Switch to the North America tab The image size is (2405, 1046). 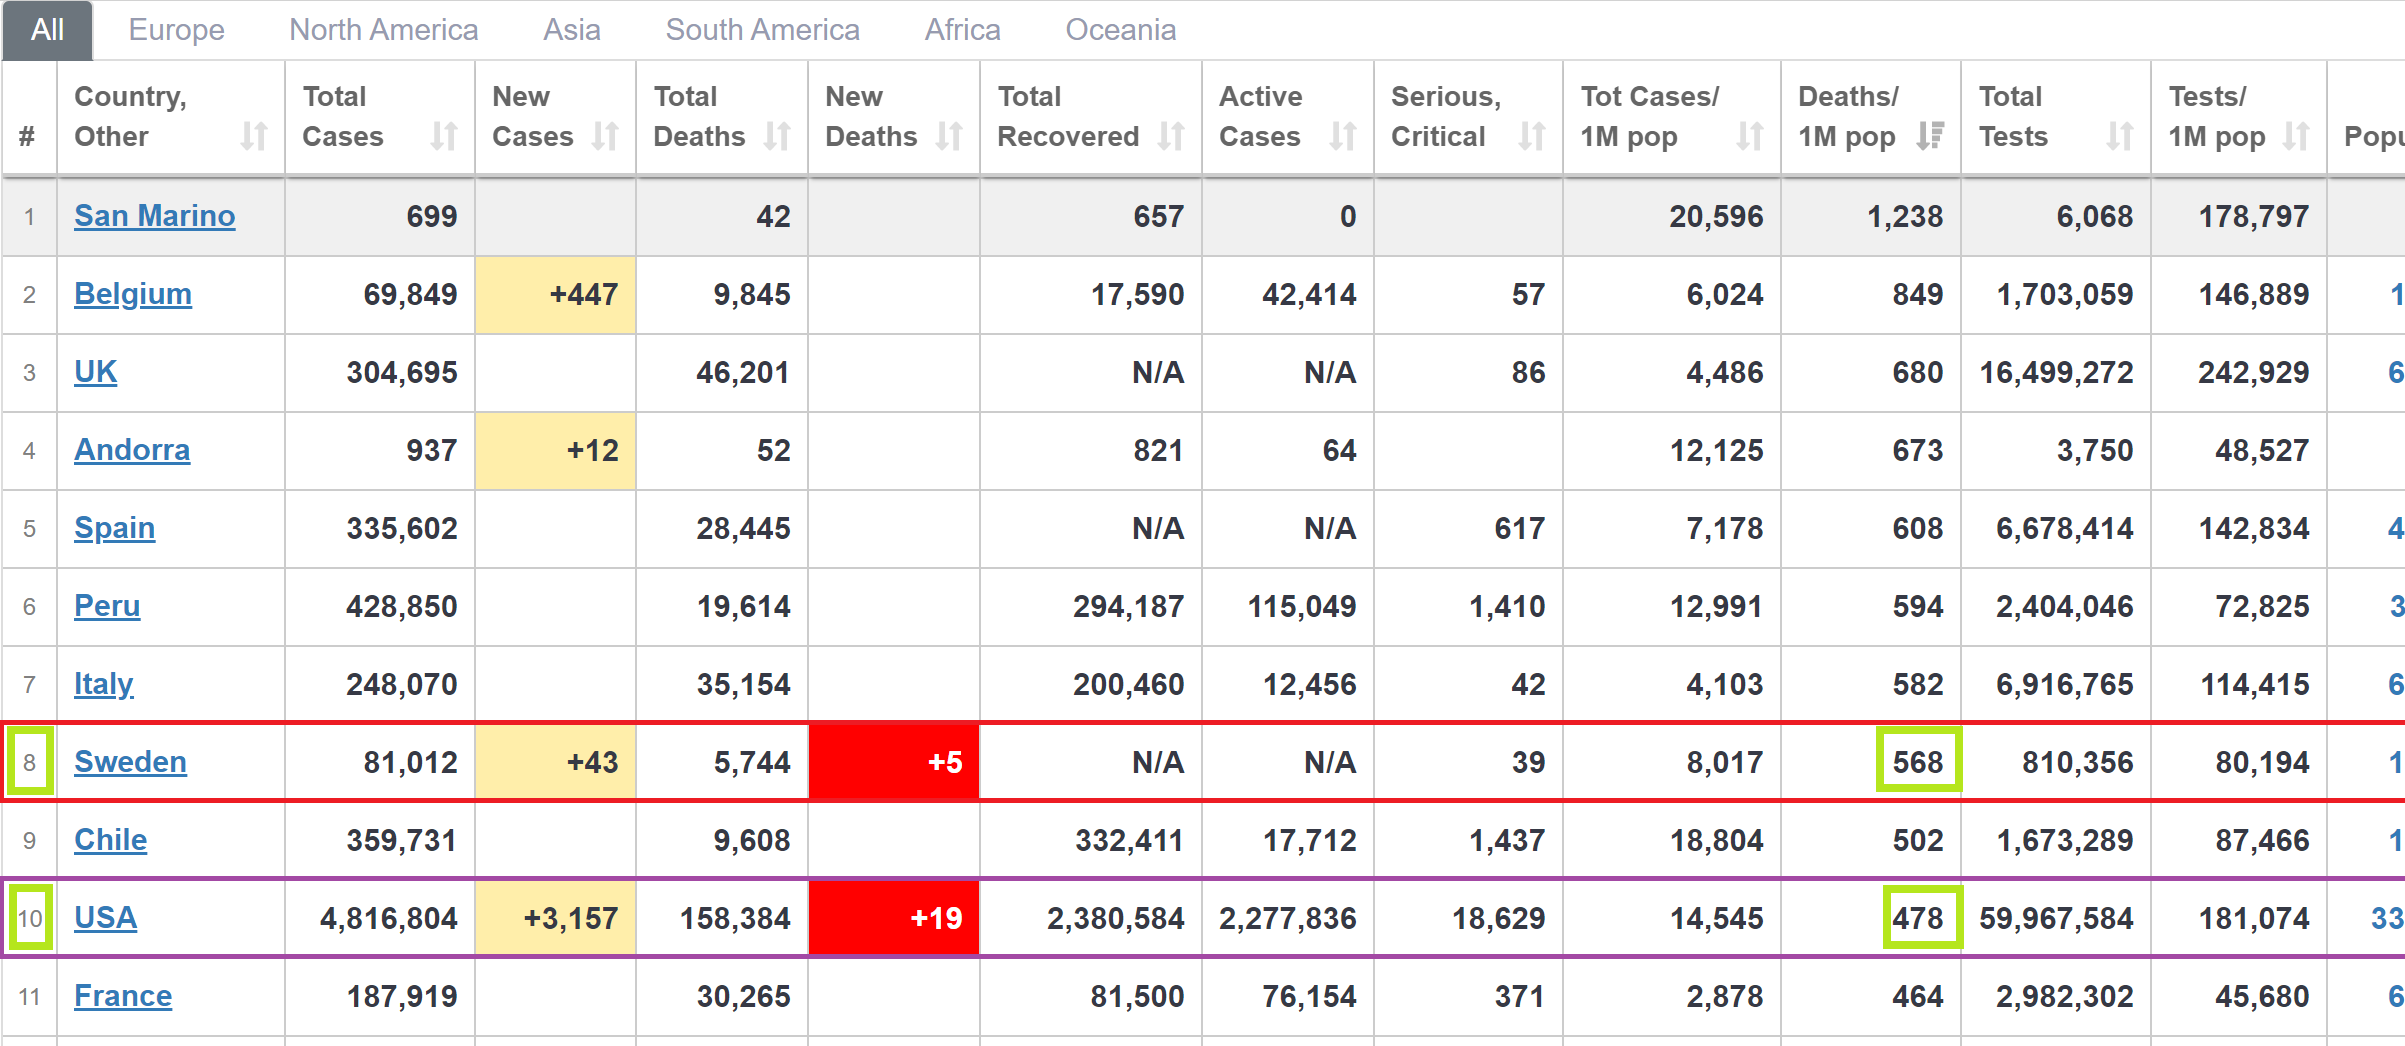pyautogui.click(x=384, y=30)
